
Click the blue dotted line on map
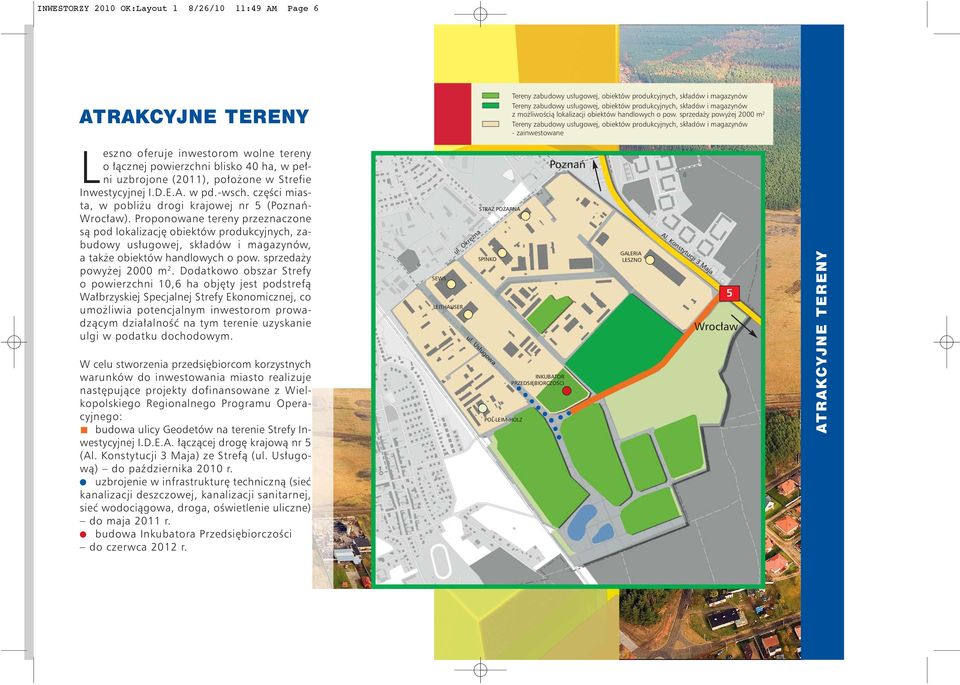[542, 410]
